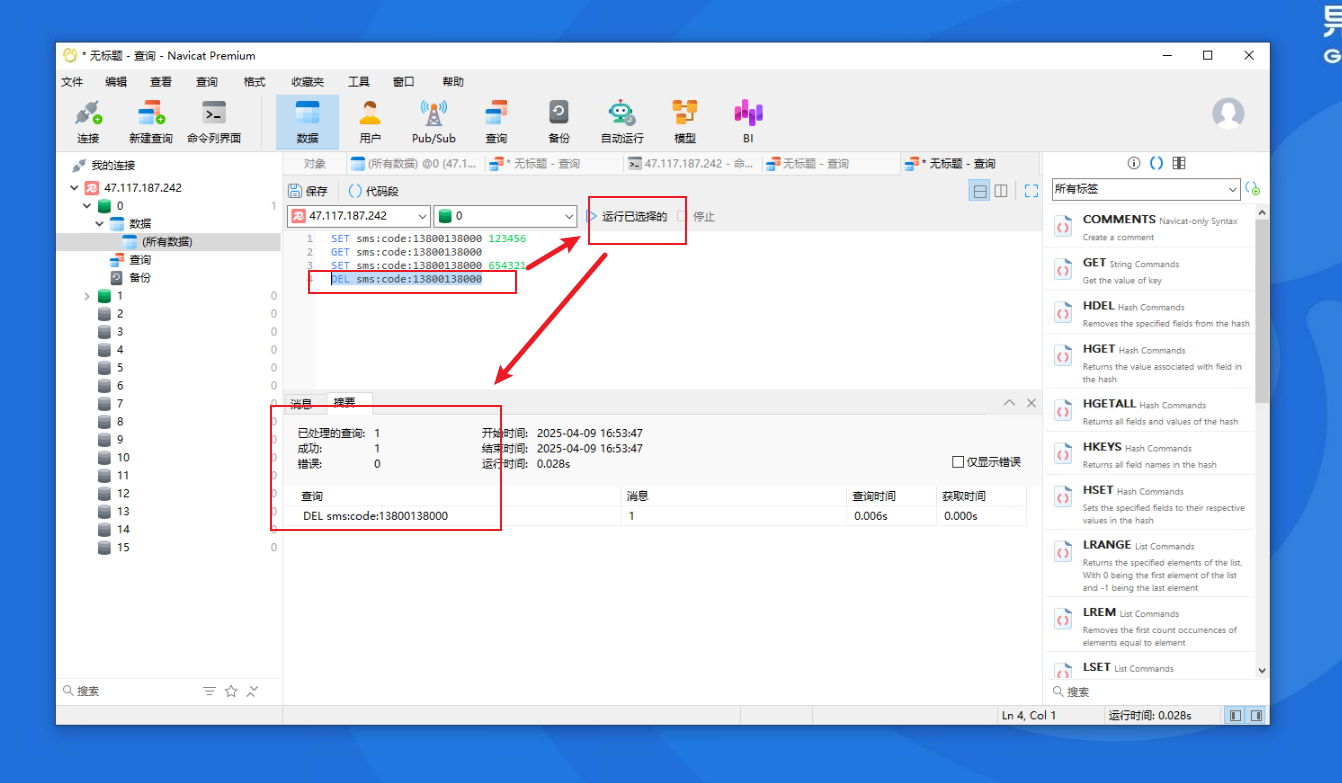Click the 新建查询 new query icon

click(x=151, y=121)
